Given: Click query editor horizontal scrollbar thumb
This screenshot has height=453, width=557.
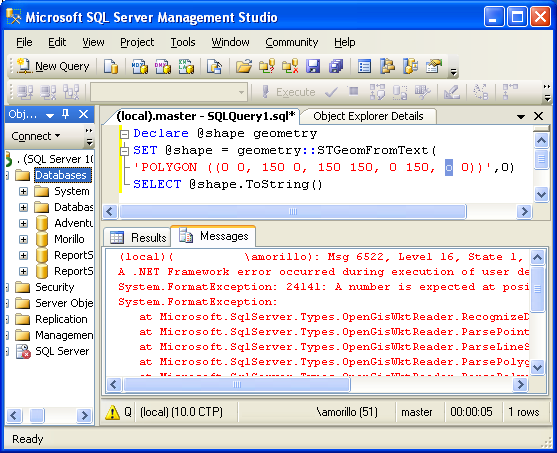Looking at the screenshot, I should (293, 211).
